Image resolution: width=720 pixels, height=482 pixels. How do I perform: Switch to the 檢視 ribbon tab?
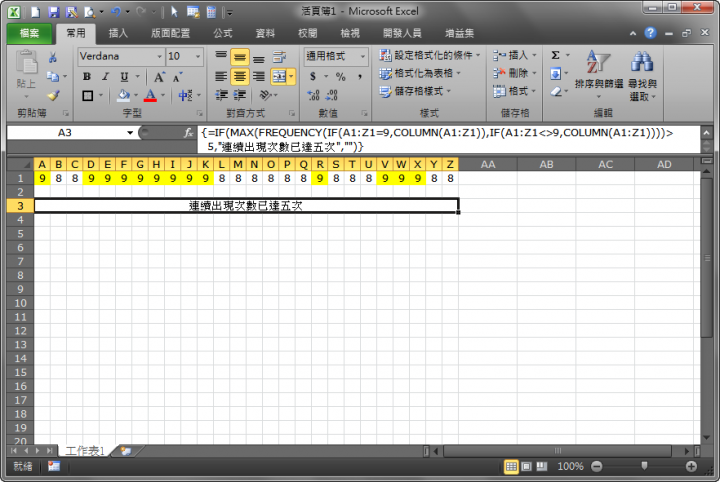pos(350,34)
